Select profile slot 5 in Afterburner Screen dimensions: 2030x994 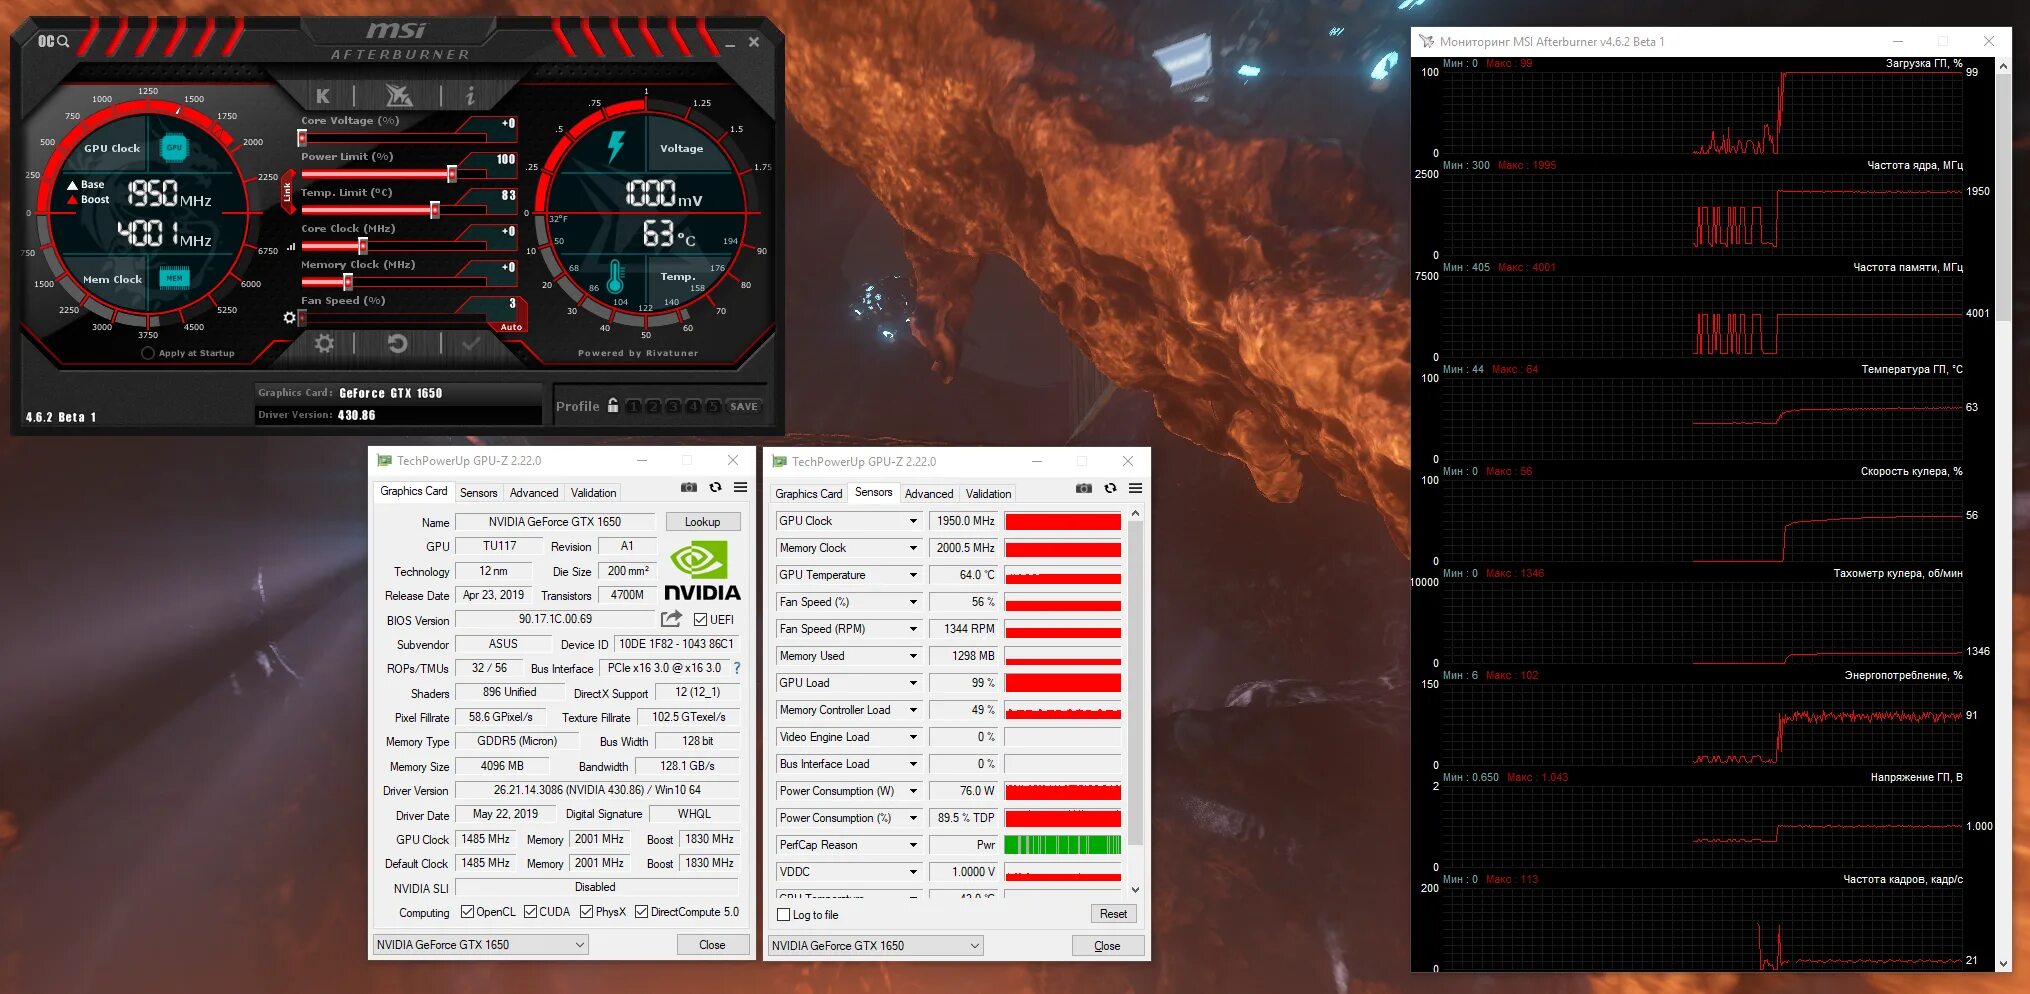[x=713, y=407]
